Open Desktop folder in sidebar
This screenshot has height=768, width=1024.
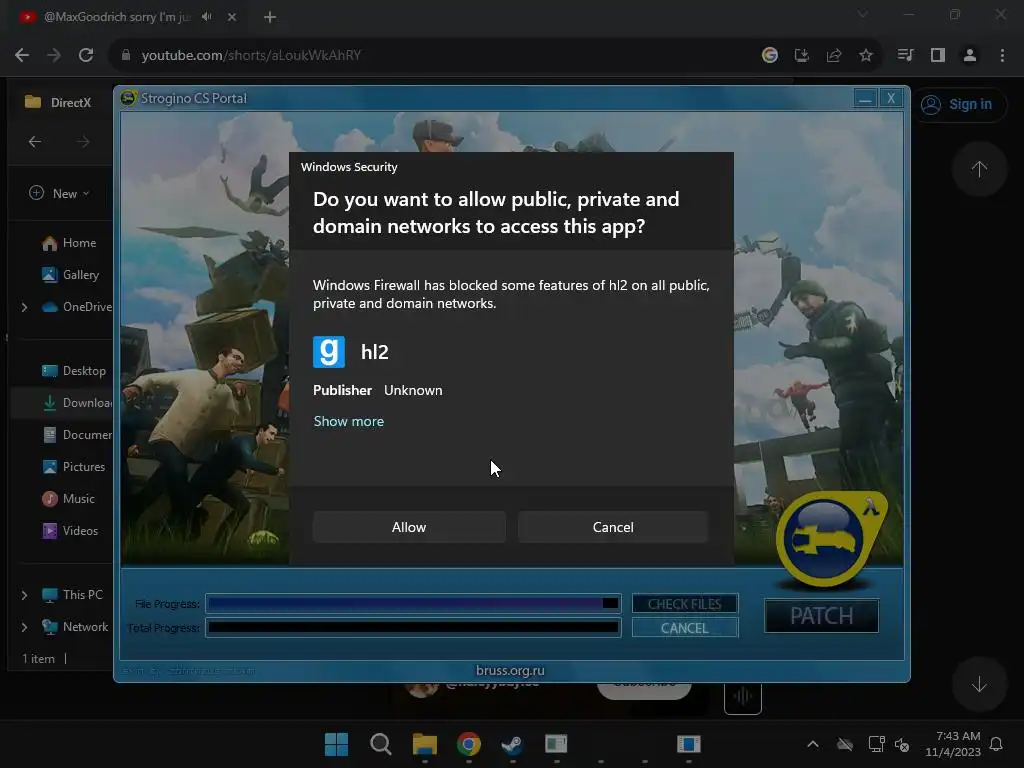[x=73, y=371]
